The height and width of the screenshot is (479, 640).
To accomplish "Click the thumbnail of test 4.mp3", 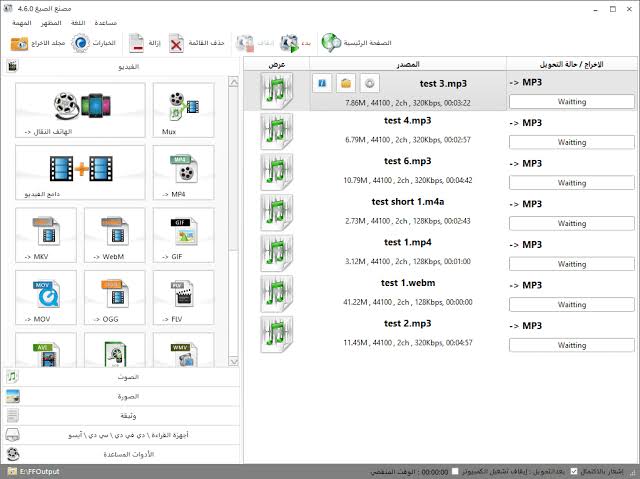I will [x=277, y=131].
